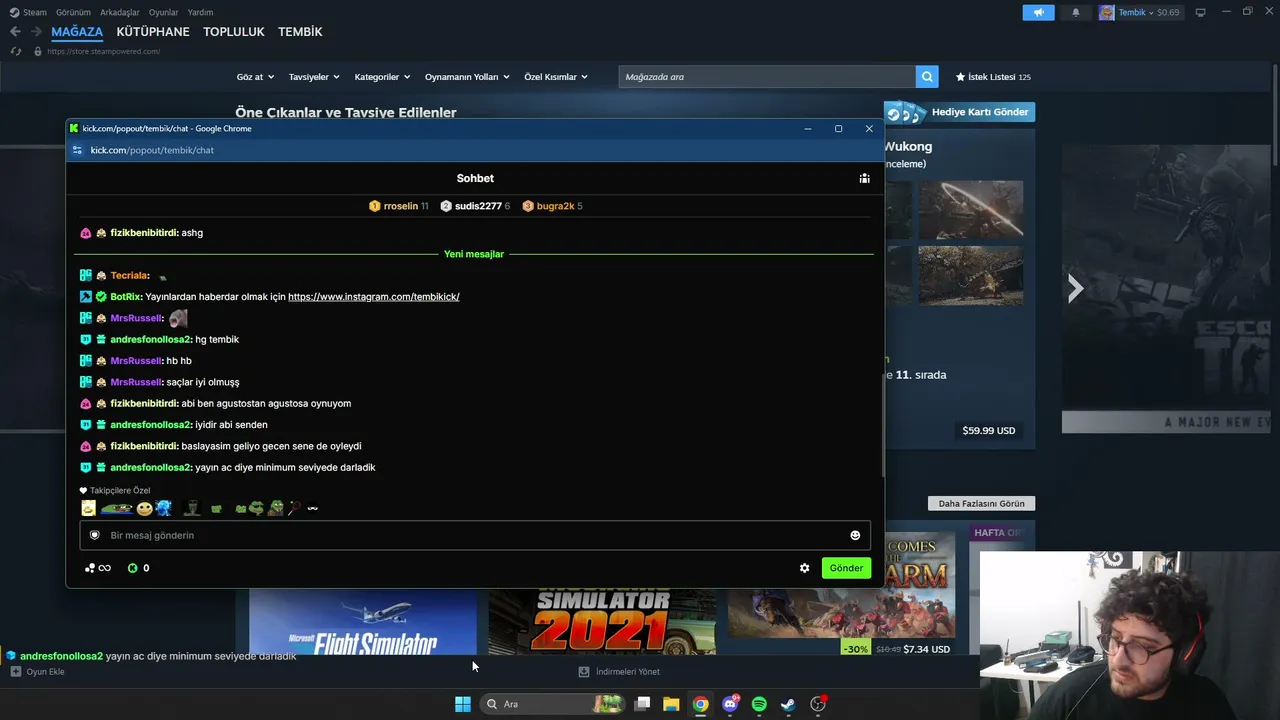Open the Görünüm menu
Screen dimensions: 1280x720
point(73,12)
